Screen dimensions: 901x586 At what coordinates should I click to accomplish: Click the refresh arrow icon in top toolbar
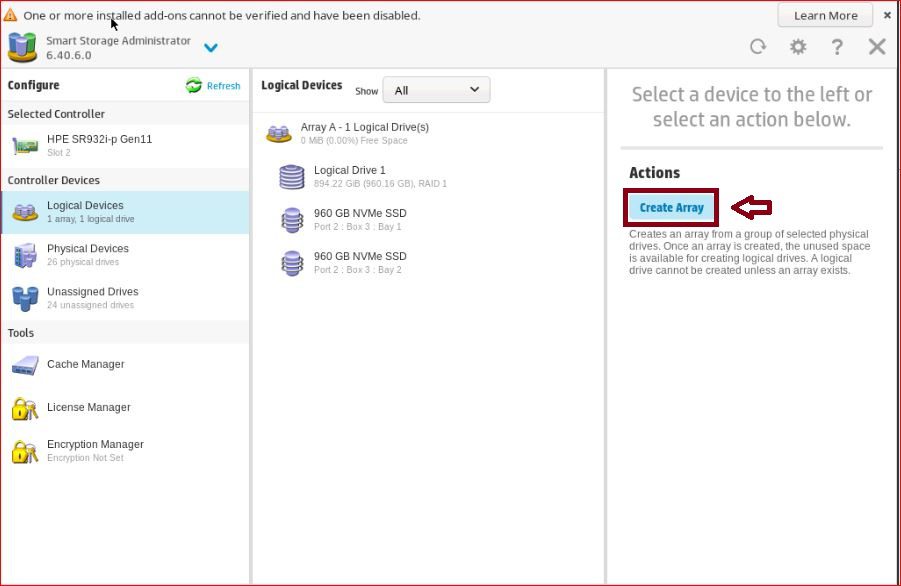758,46
